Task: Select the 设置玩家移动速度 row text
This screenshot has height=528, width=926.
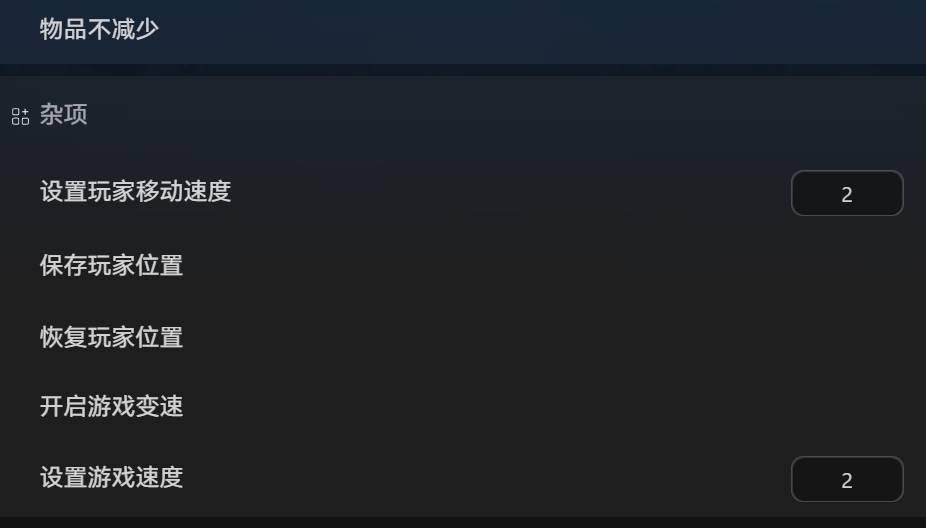Action: click(x=135, y=192)
